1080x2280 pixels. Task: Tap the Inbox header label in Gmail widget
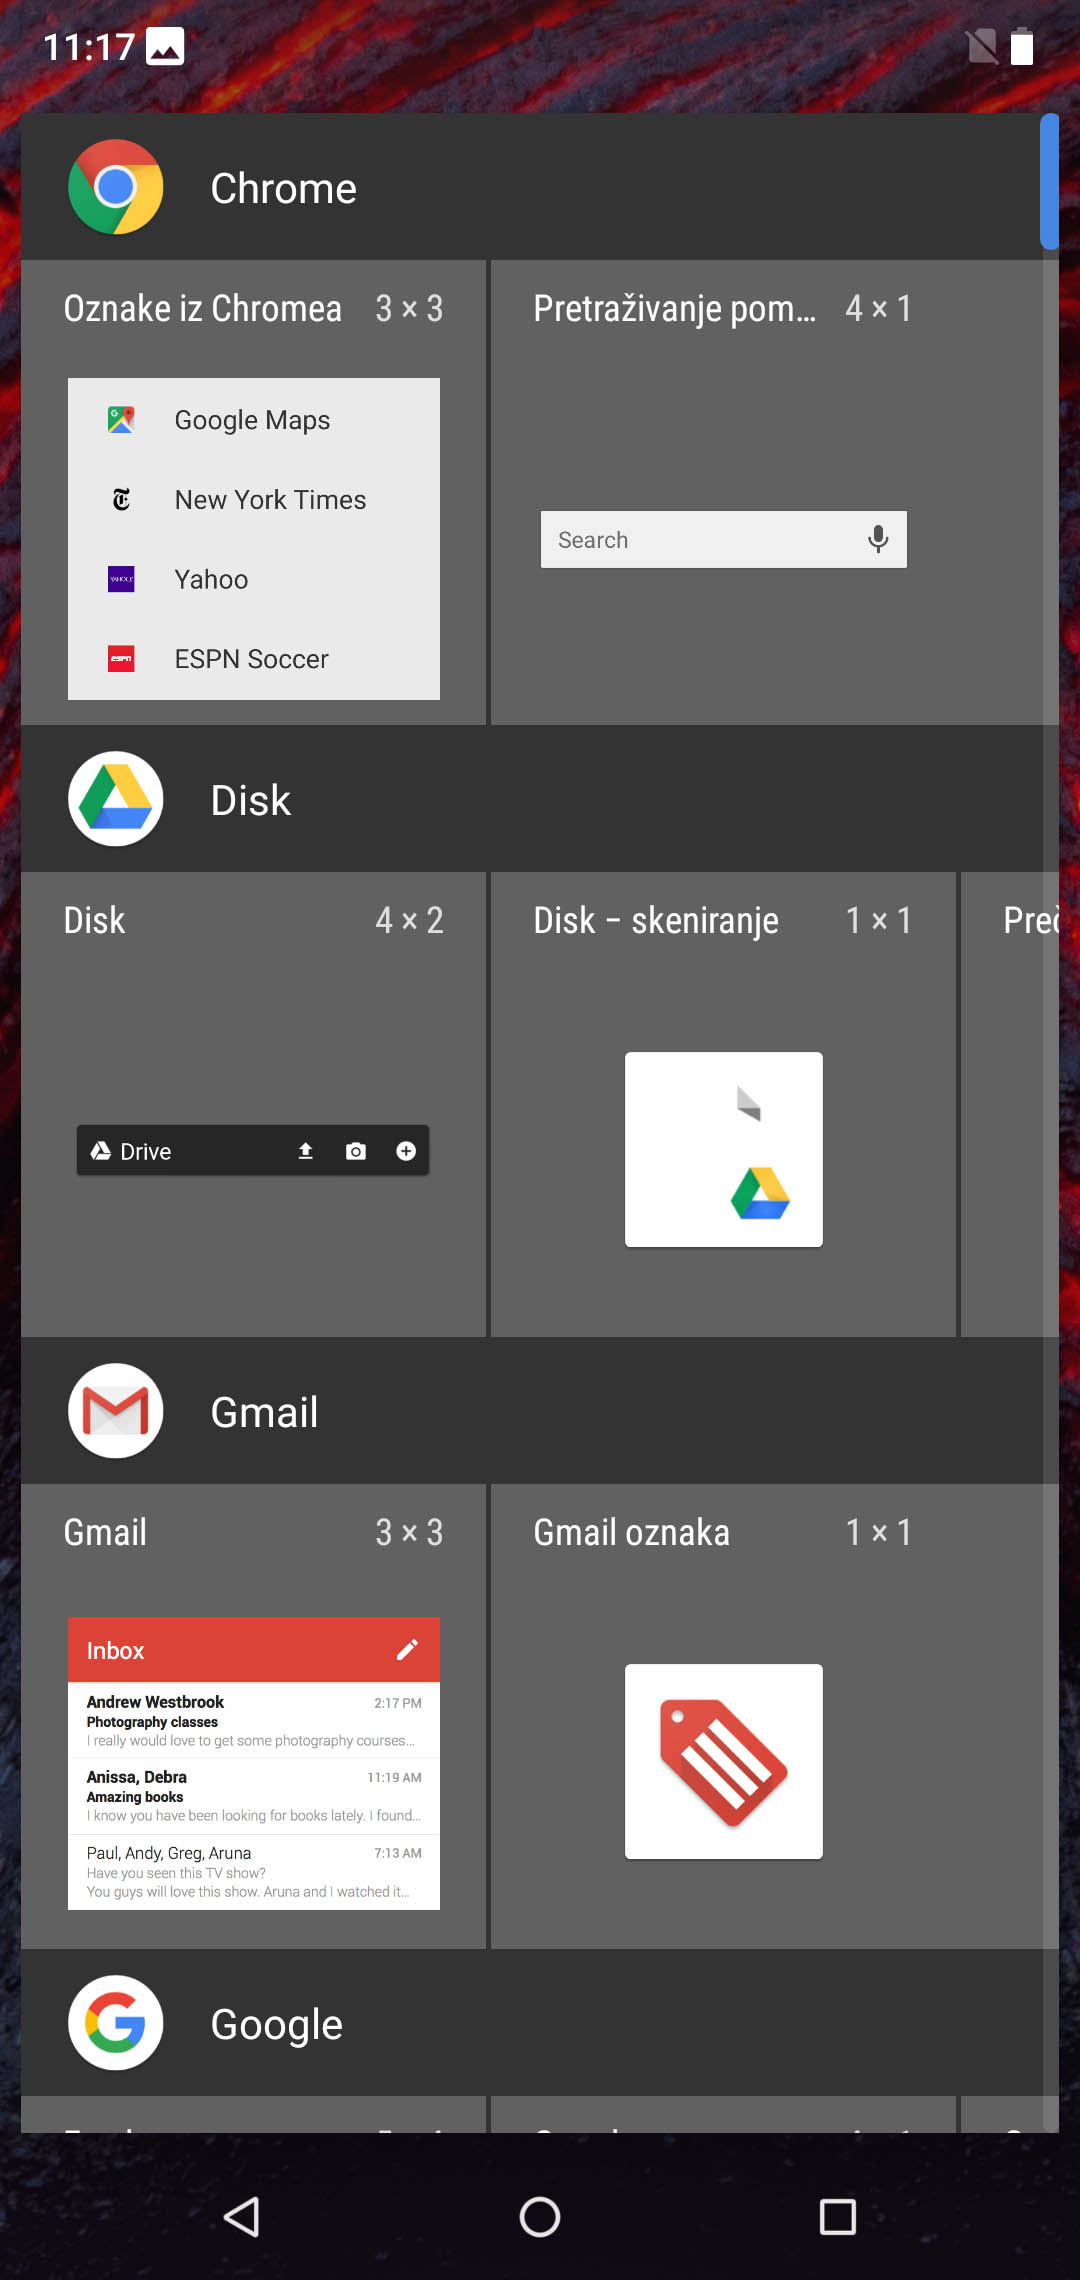pyautogui.click(x=115, y=1651)
